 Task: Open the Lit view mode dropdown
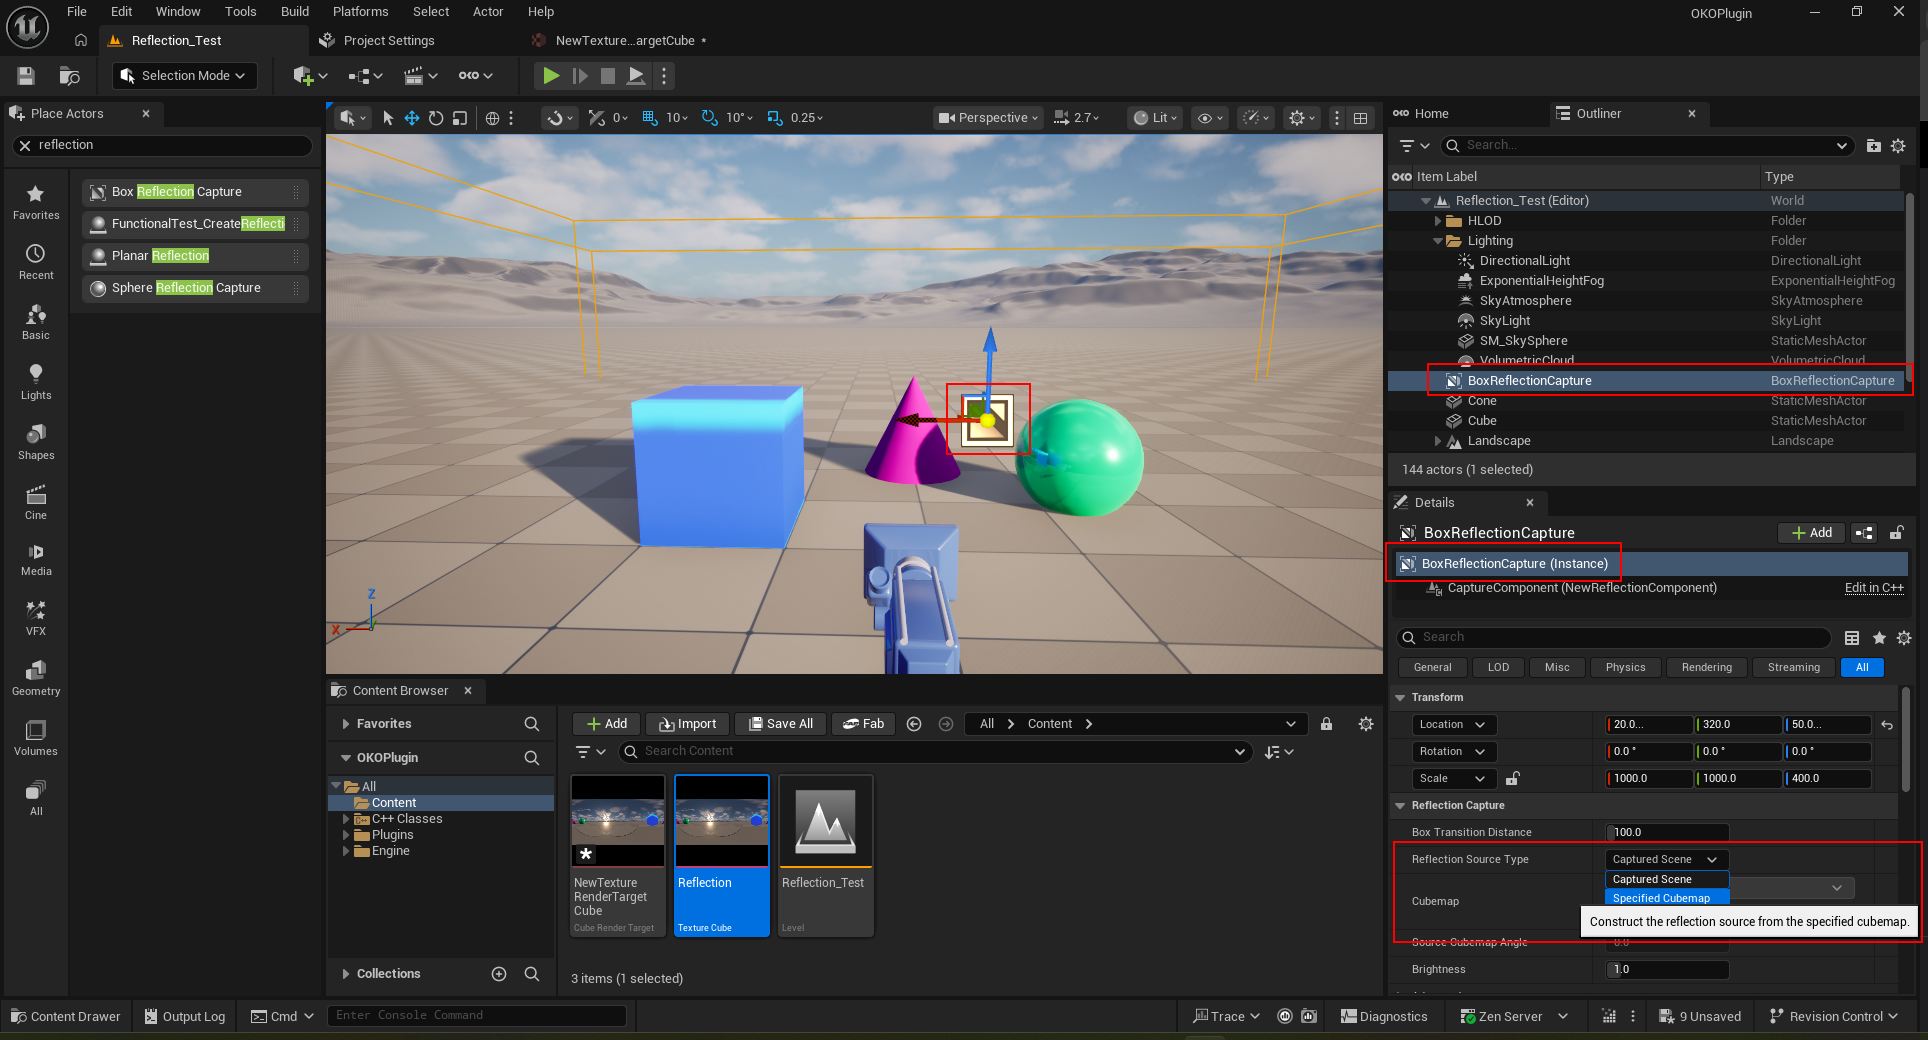tap(1155, 118)
